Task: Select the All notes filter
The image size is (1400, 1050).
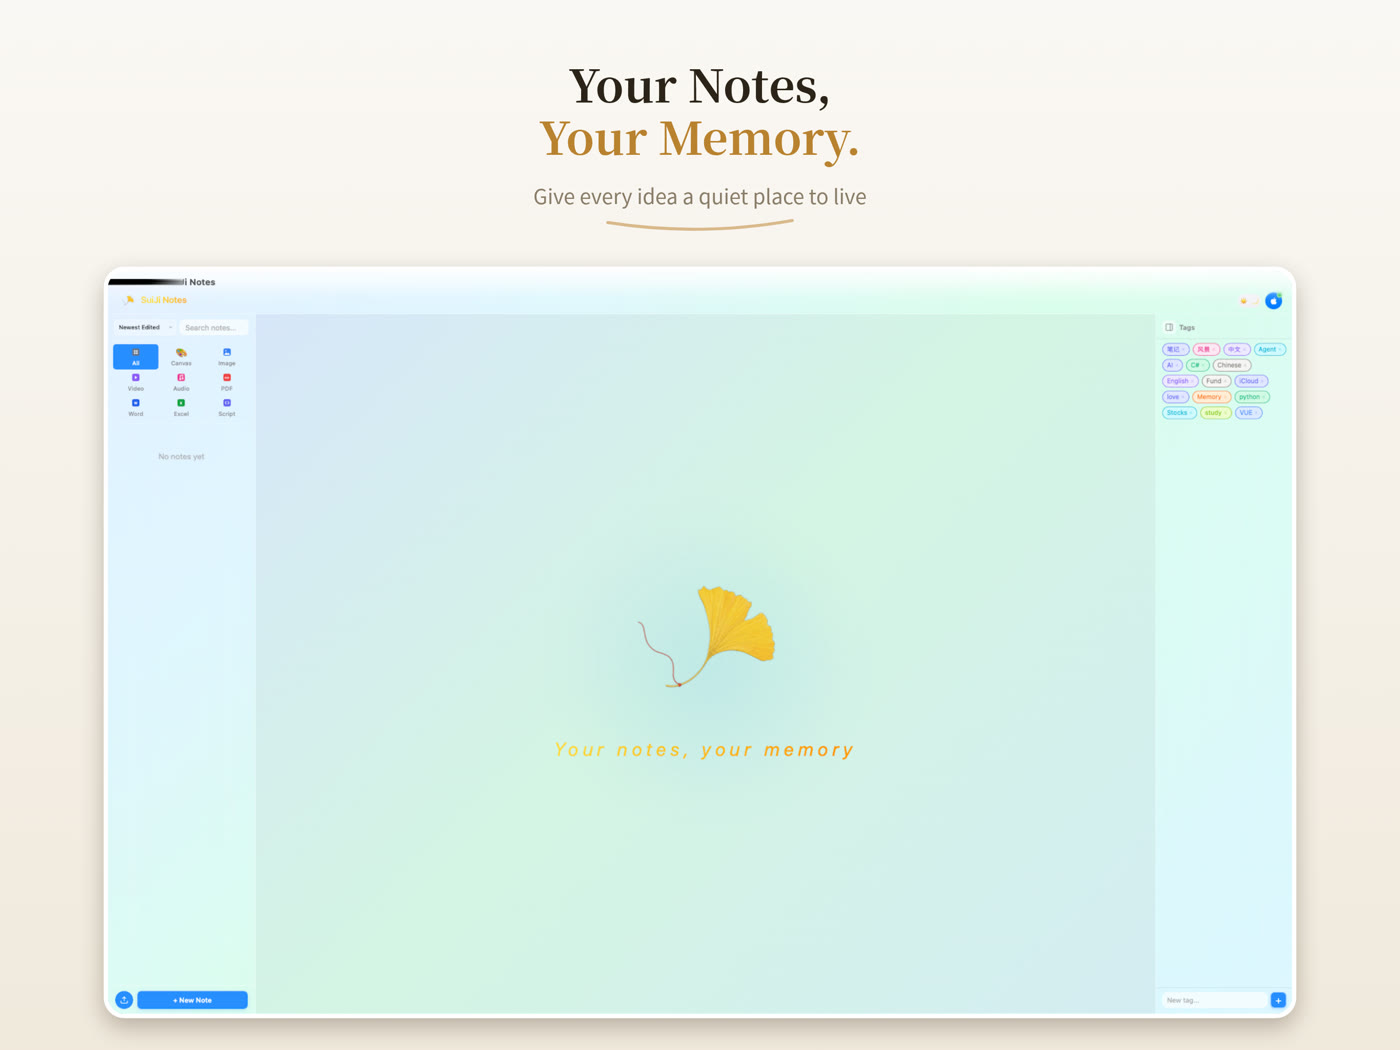Action: point(136,357)
